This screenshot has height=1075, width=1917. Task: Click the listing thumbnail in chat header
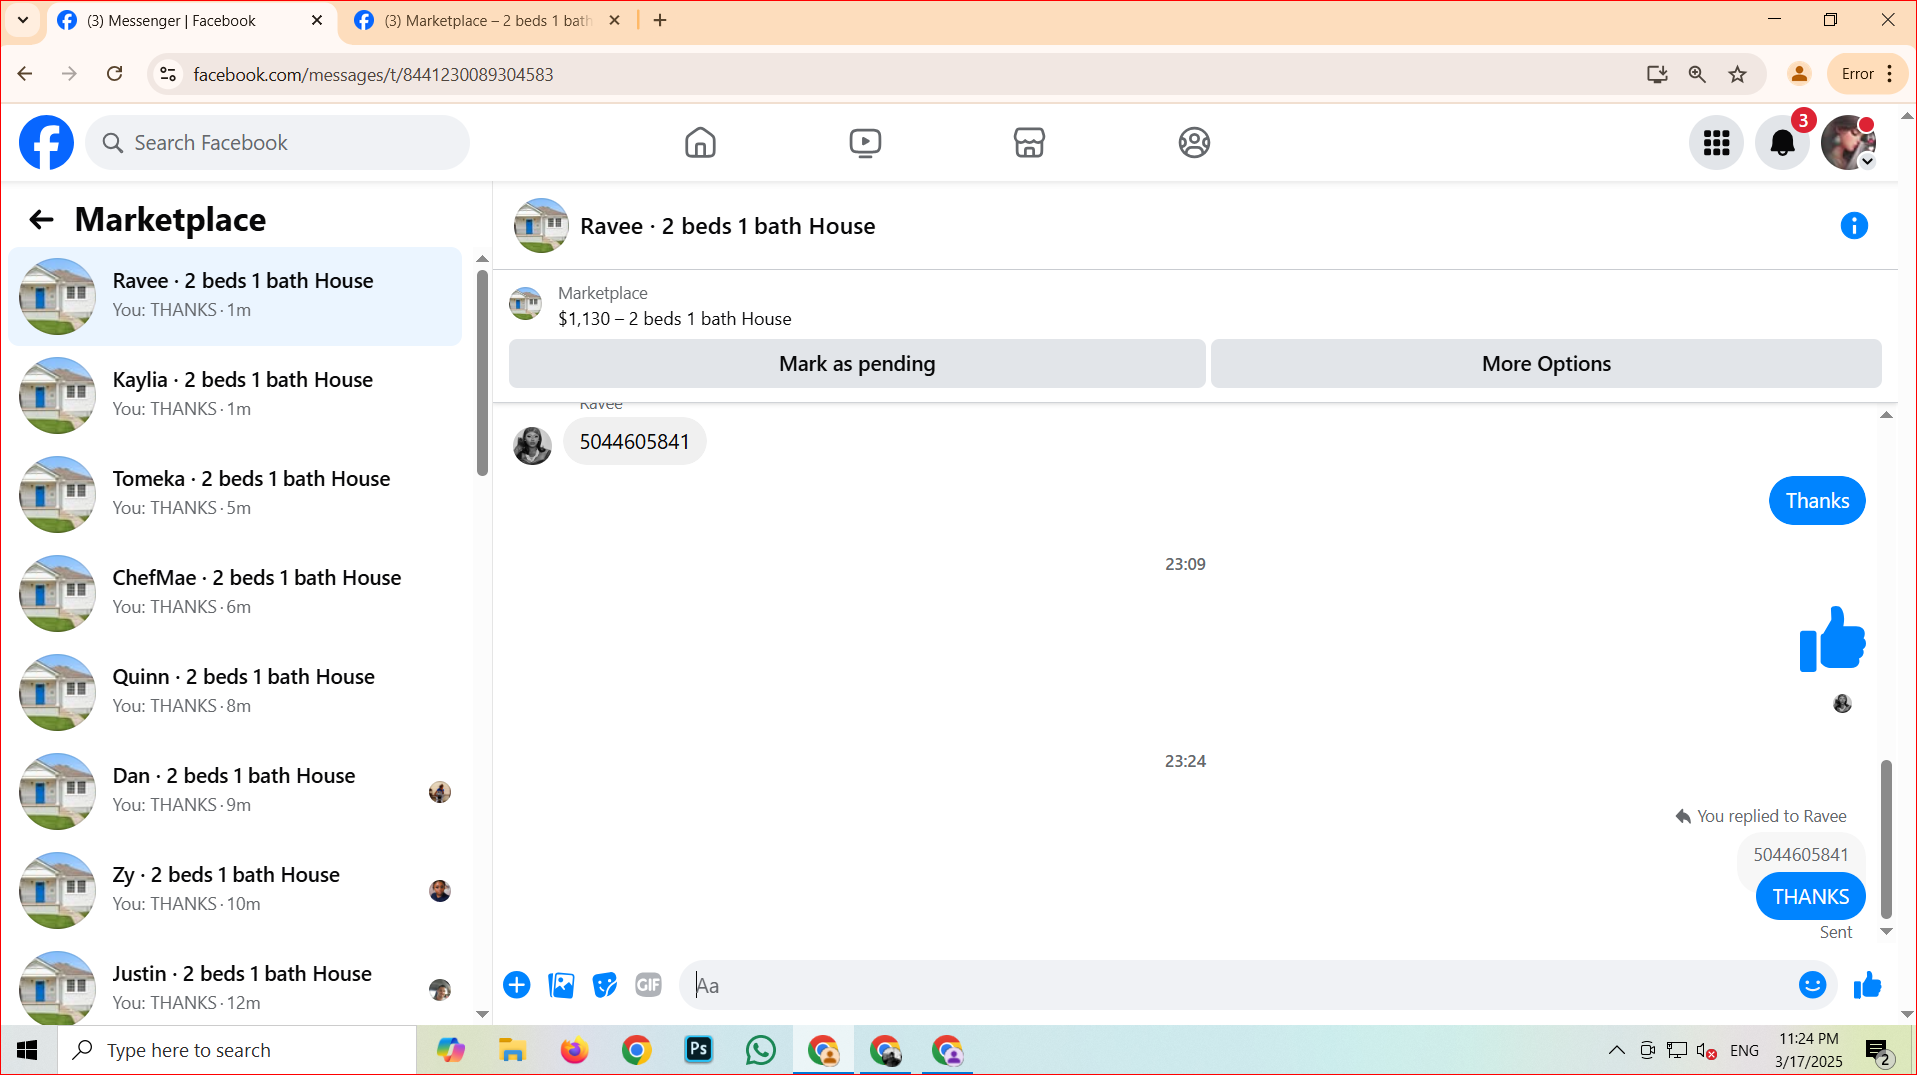pos(541,226)
